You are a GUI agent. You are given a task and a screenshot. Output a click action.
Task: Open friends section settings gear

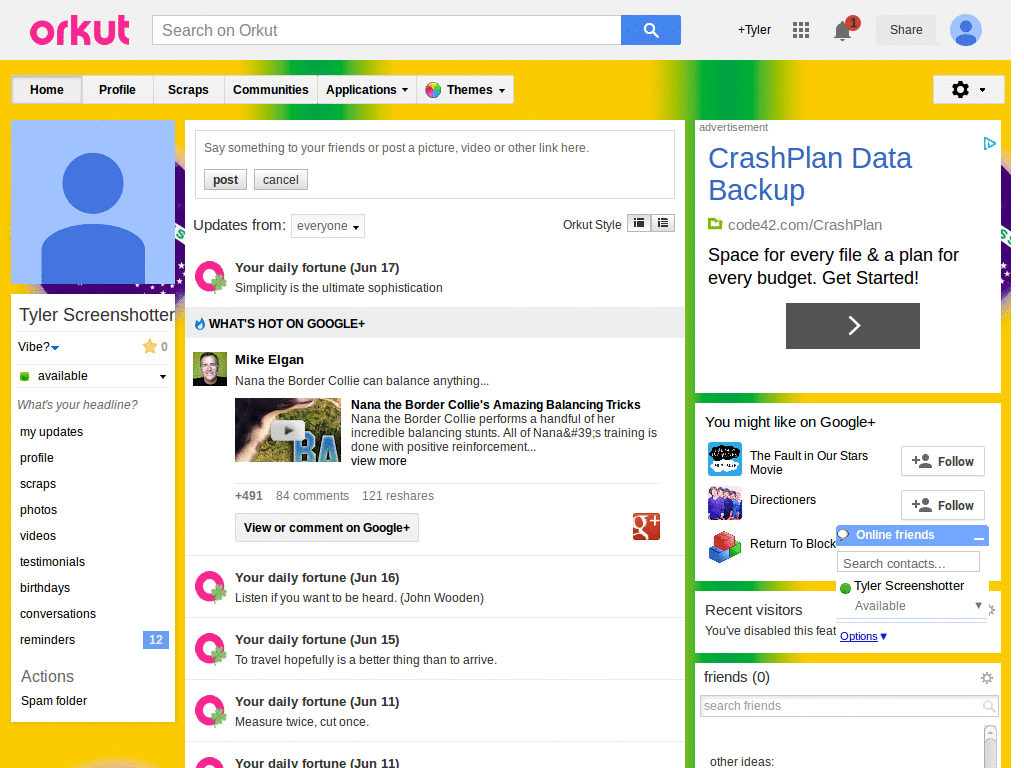coord(987,678)
